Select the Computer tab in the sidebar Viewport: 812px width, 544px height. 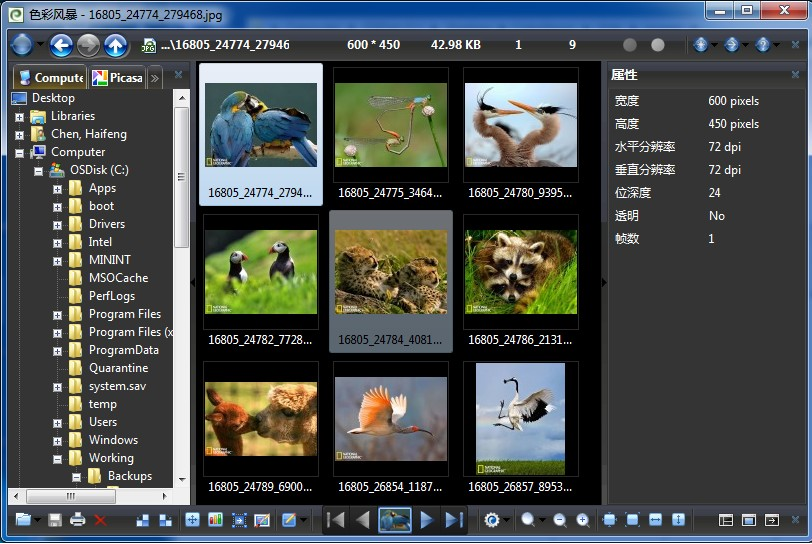pyautogui.click(x=50, y=77)
